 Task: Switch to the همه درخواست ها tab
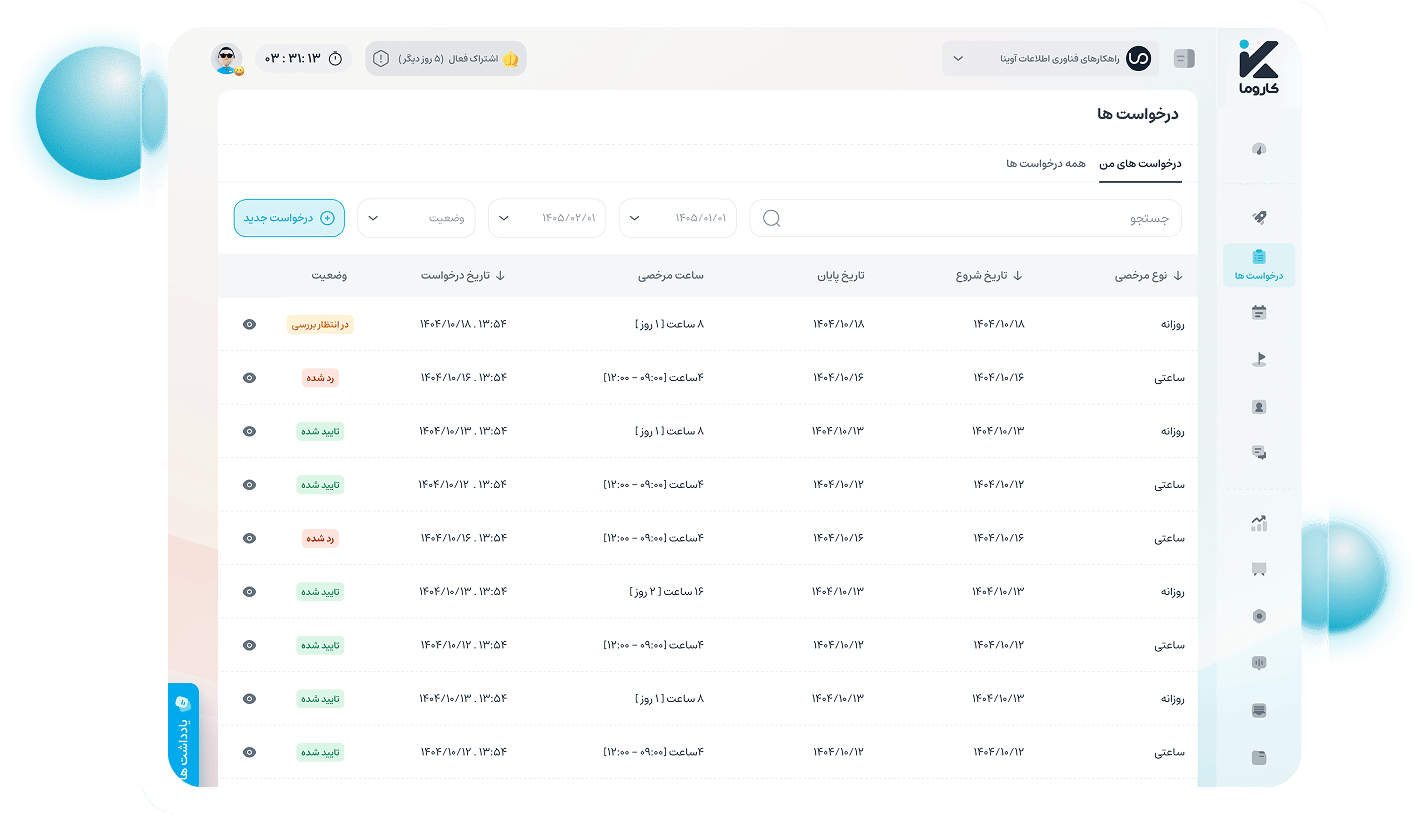click(1046, 163)
